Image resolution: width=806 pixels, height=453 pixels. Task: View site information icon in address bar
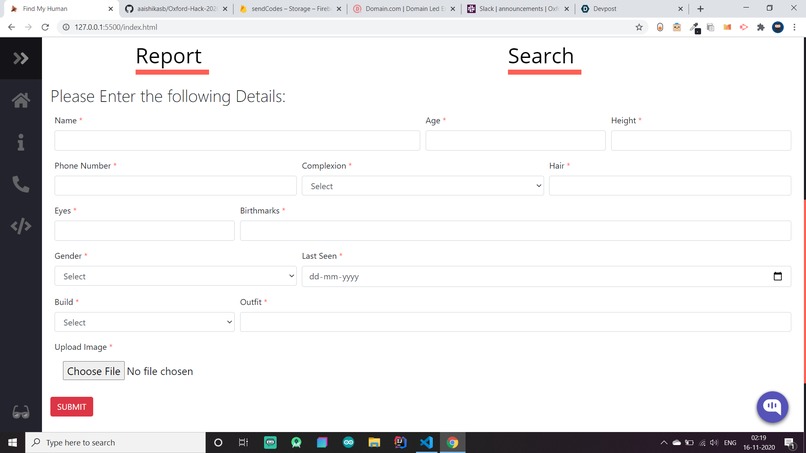point(66,27)
